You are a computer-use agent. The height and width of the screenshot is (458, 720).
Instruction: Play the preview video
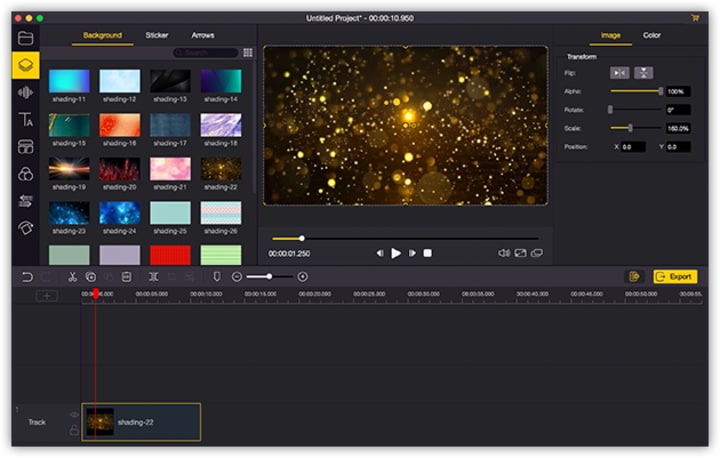396,253
